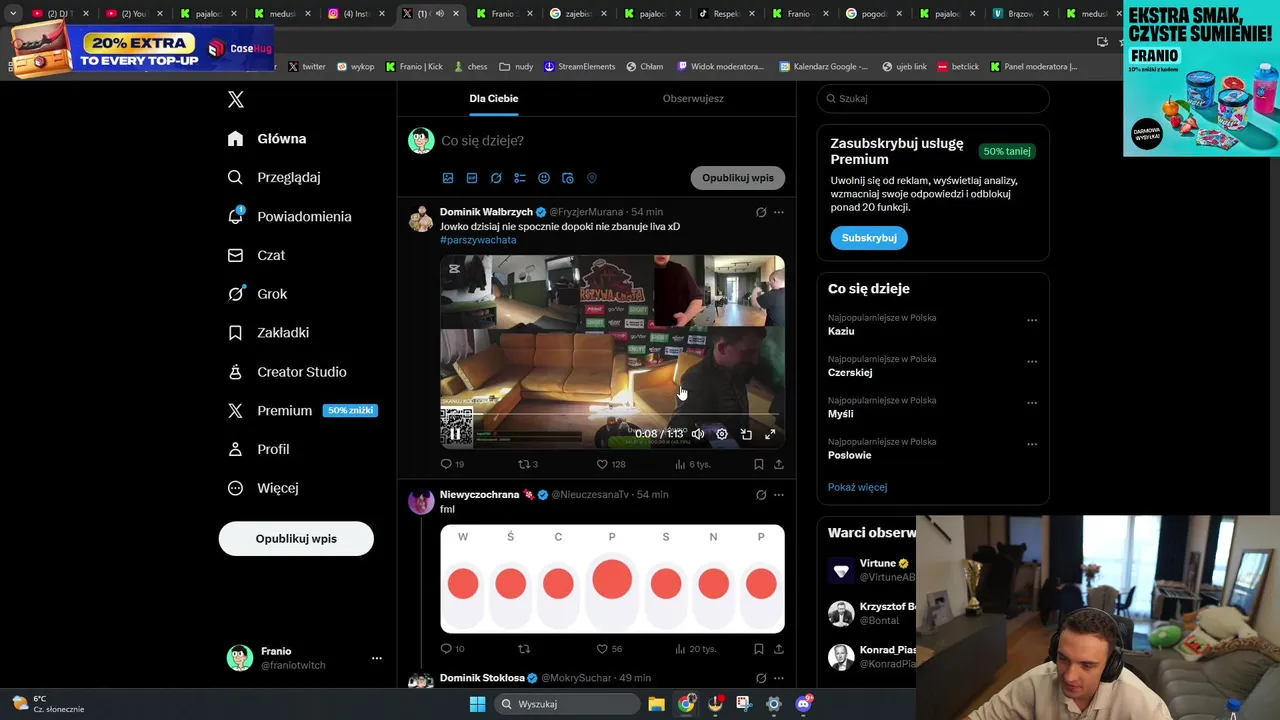Click the sidebar Opublikuj wpis button
This screenshot has height=720, width=1280.
pos(296,538)
